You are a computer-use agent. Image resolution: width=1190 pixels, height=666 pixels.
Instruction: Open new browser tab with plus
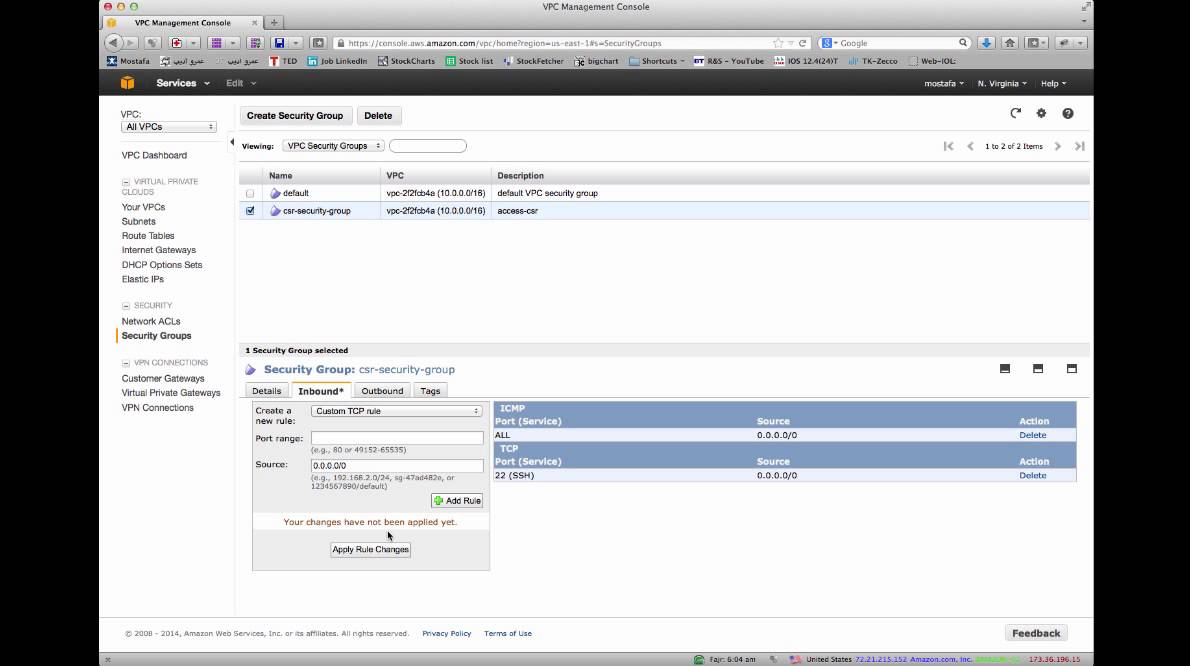274,23
